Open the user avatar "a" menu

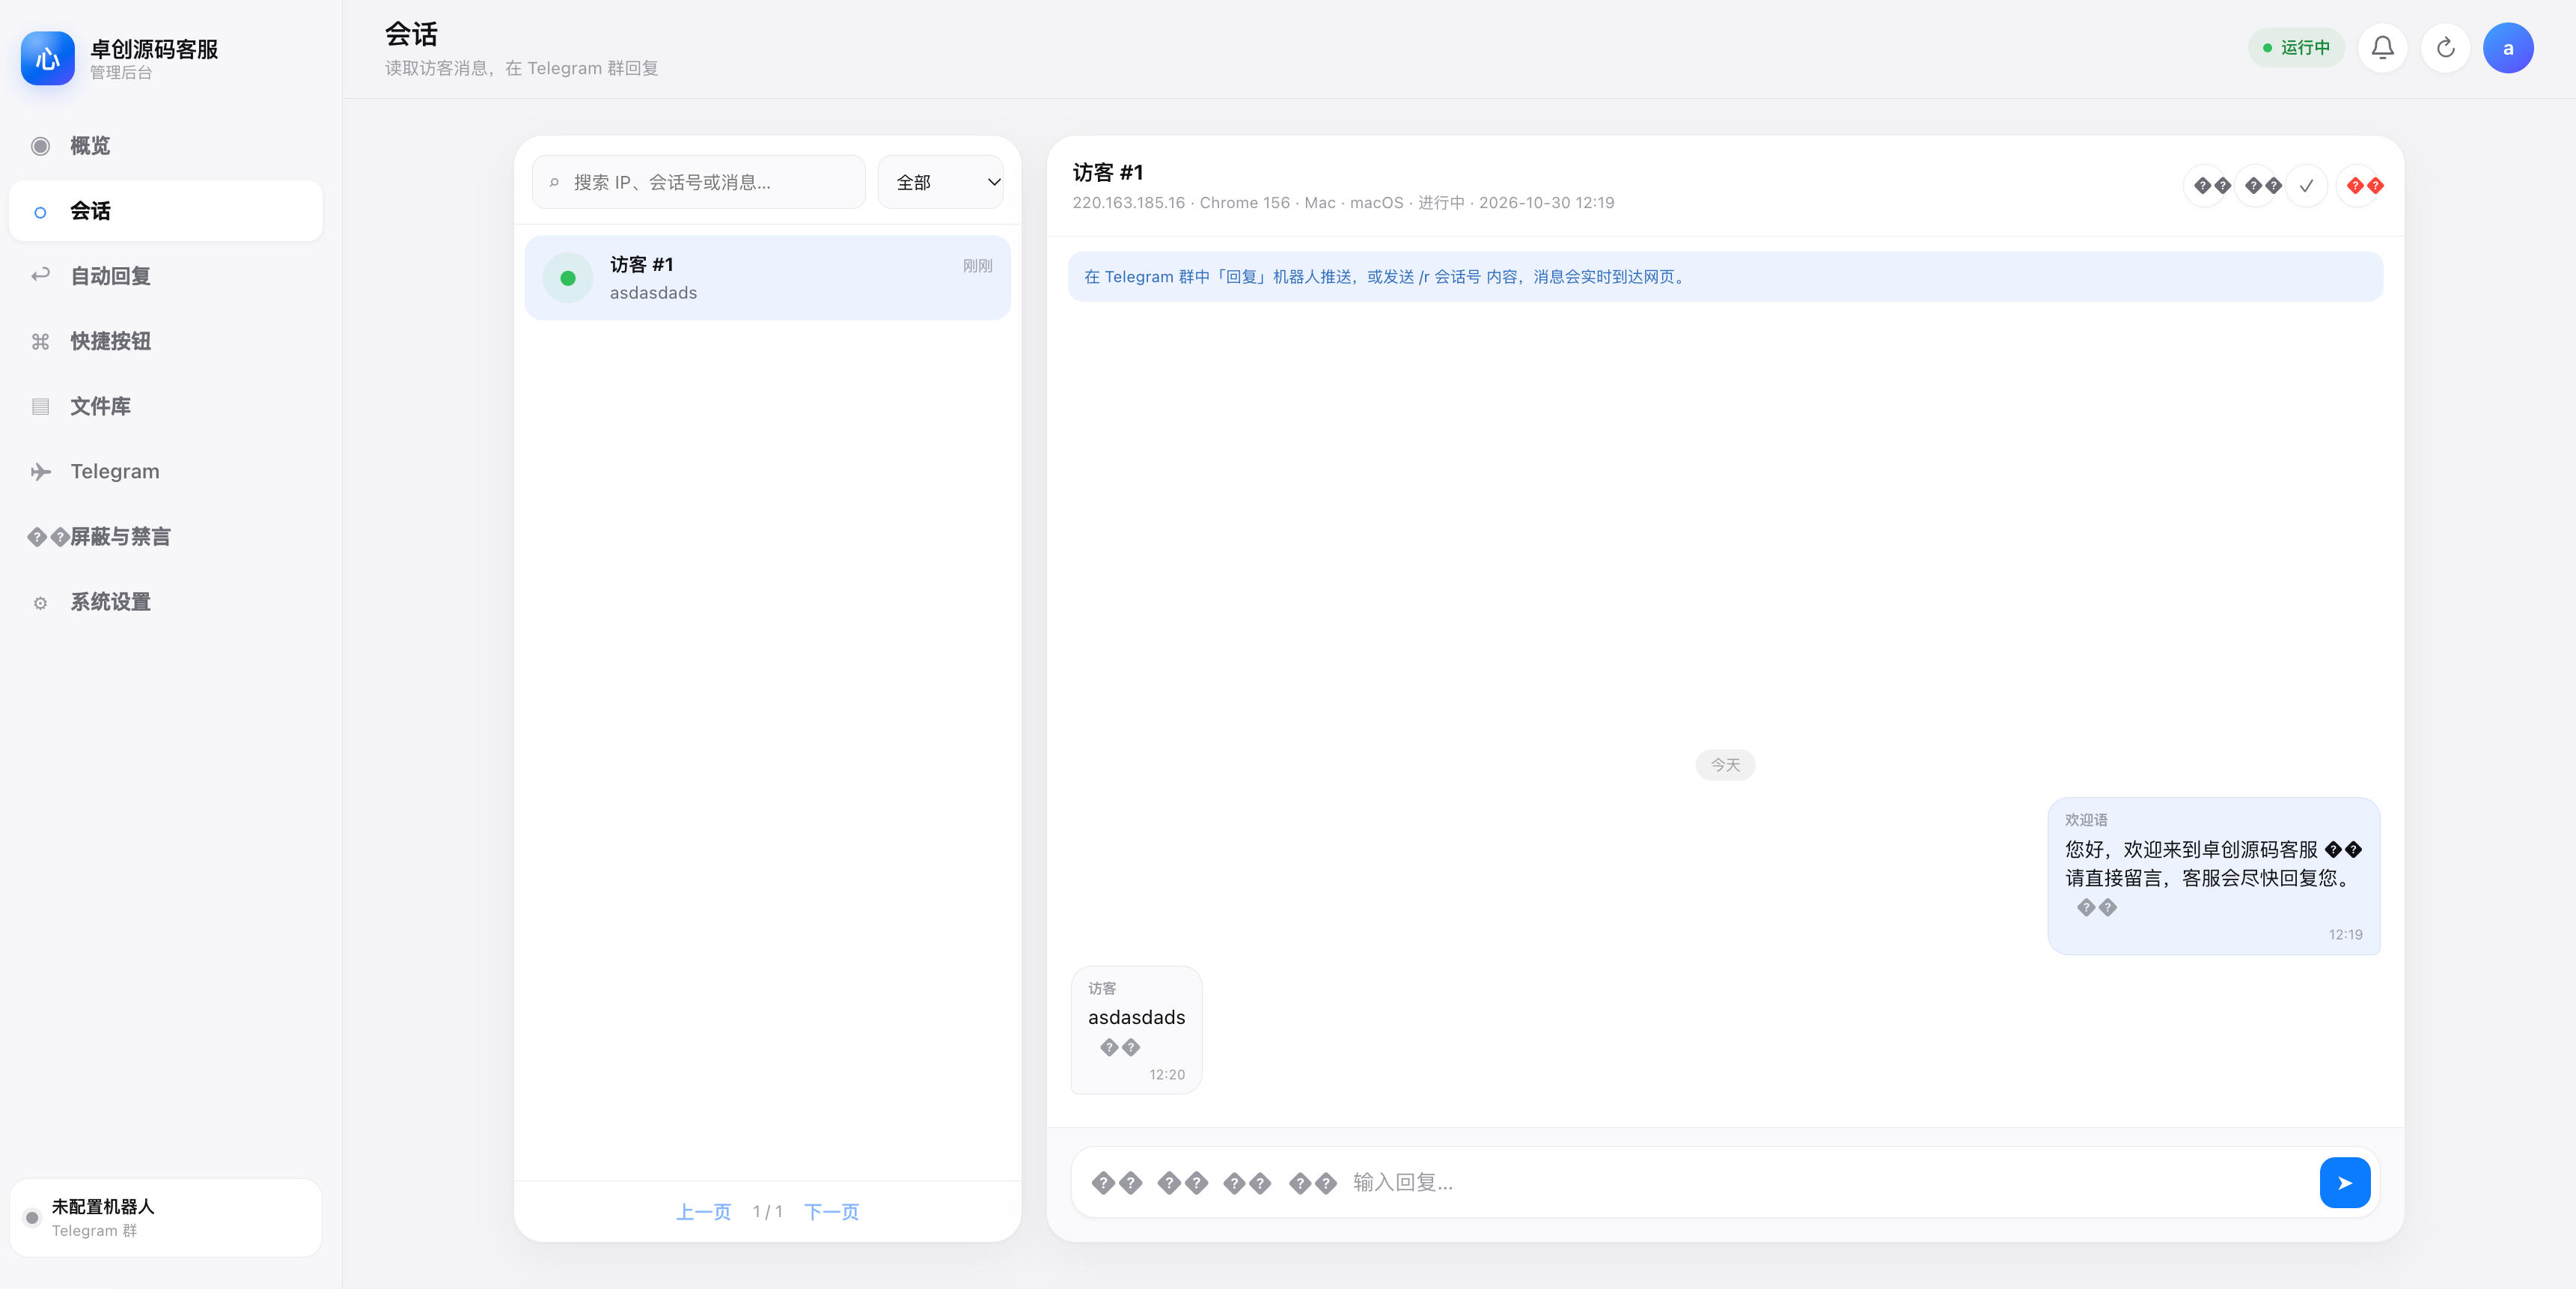[2507, 48]
